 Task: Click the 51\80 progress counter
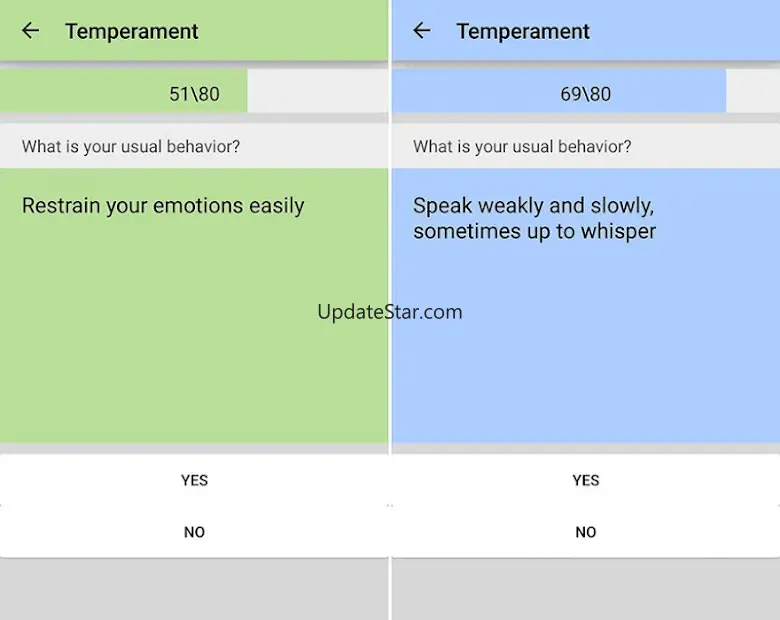point(194,94)
